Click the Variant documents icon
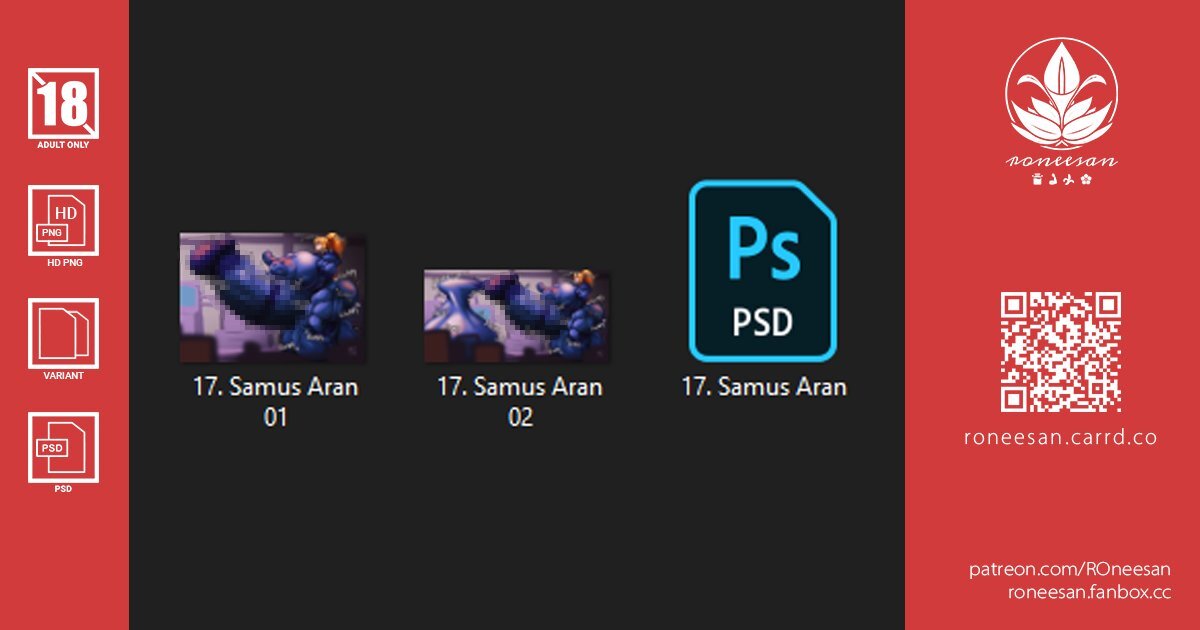The image size is (1200, 630). [64, 334]
